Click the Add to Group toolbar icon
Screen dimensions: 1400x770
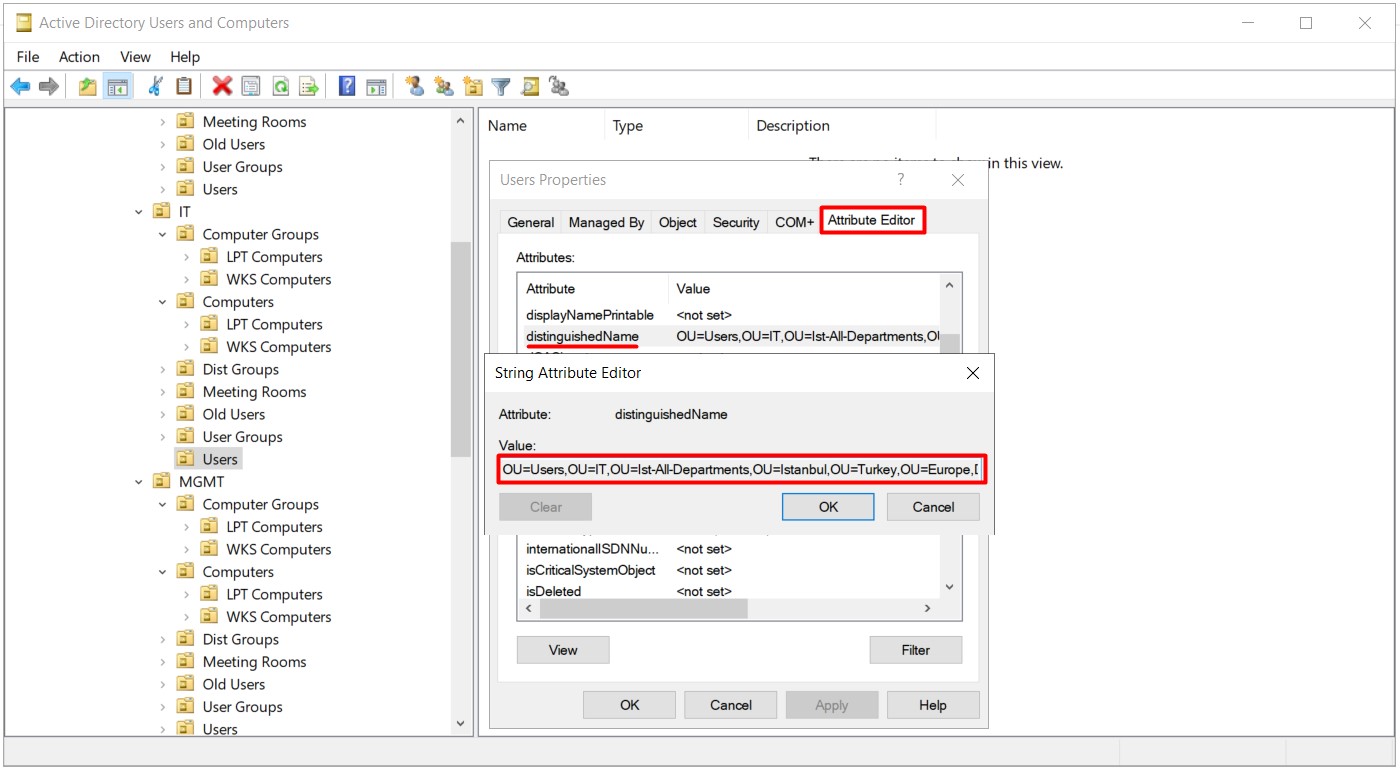click(559, 87)
